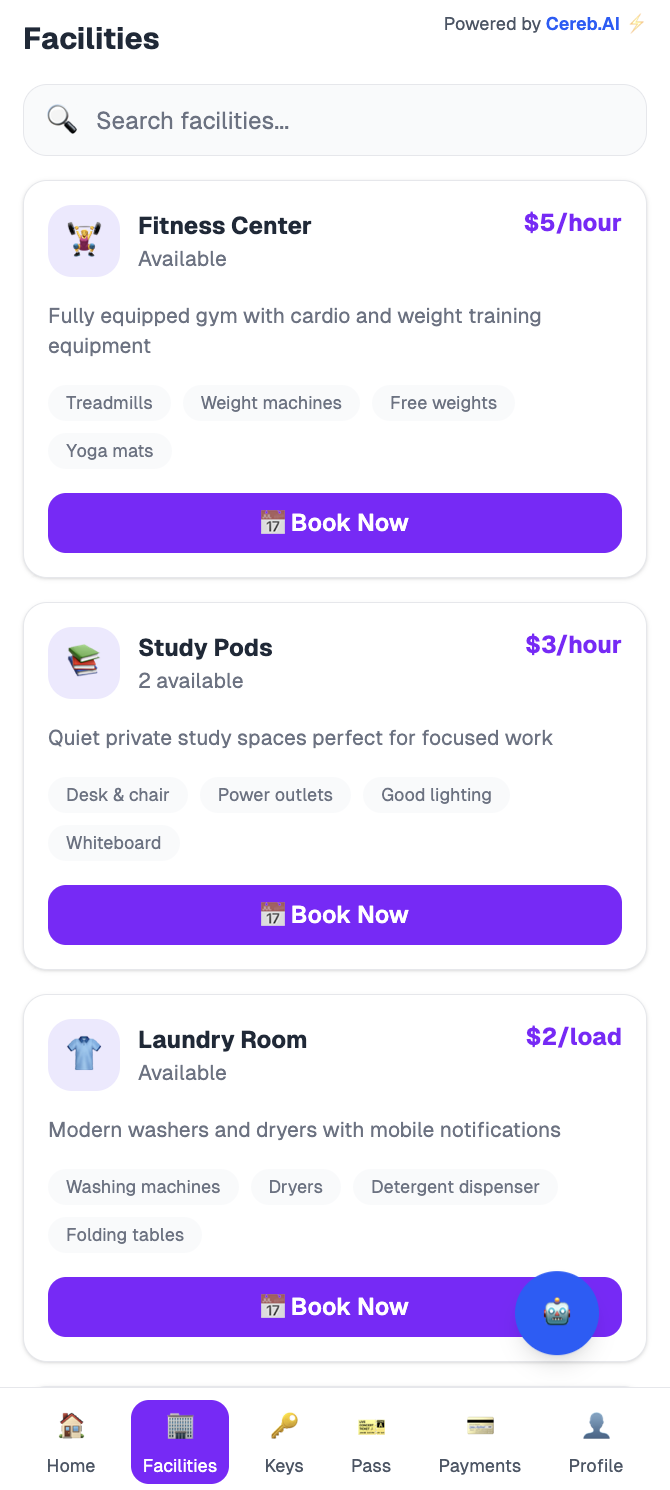670x1490 pixels.
Task: Click the search magnifier icon
Action: click(x=61, y=119)
